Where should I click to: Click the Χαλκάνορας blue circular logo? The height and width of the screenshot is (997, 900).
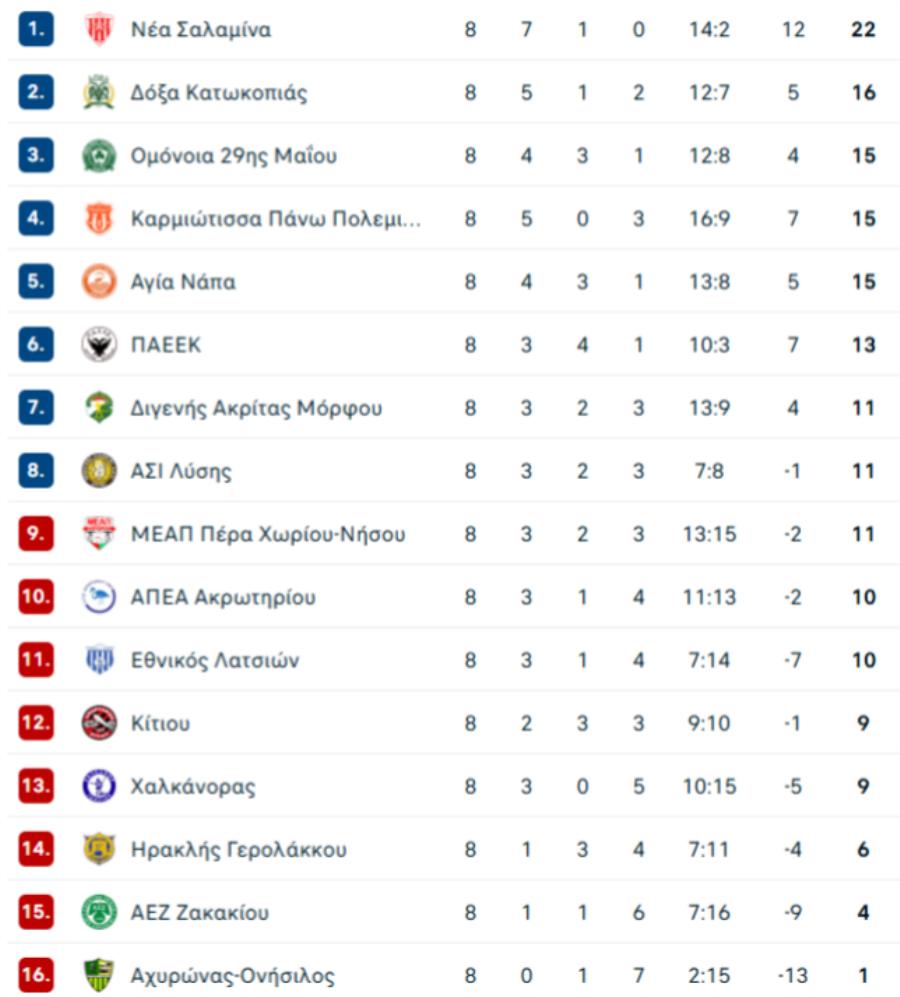98,786
